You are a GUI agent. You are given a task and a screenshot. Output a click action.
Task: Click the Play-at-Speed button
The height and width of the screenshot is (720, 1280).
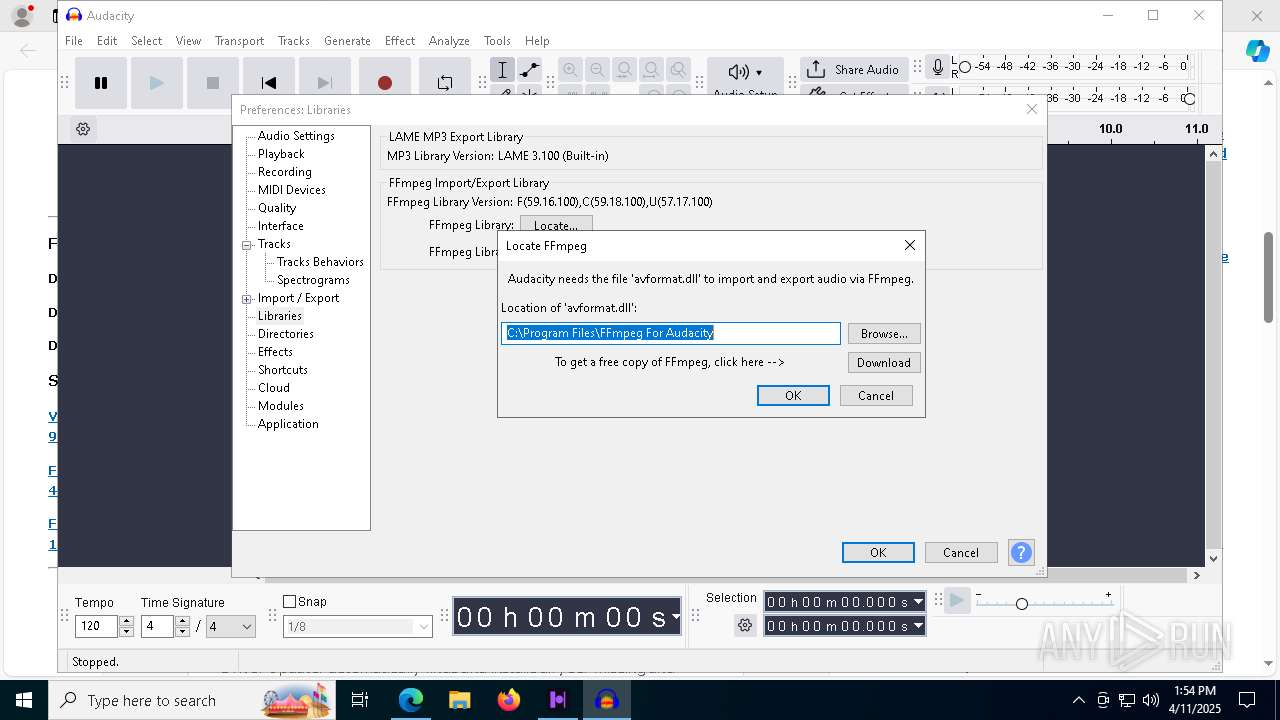pyautogui.click(x=957, y=600)
